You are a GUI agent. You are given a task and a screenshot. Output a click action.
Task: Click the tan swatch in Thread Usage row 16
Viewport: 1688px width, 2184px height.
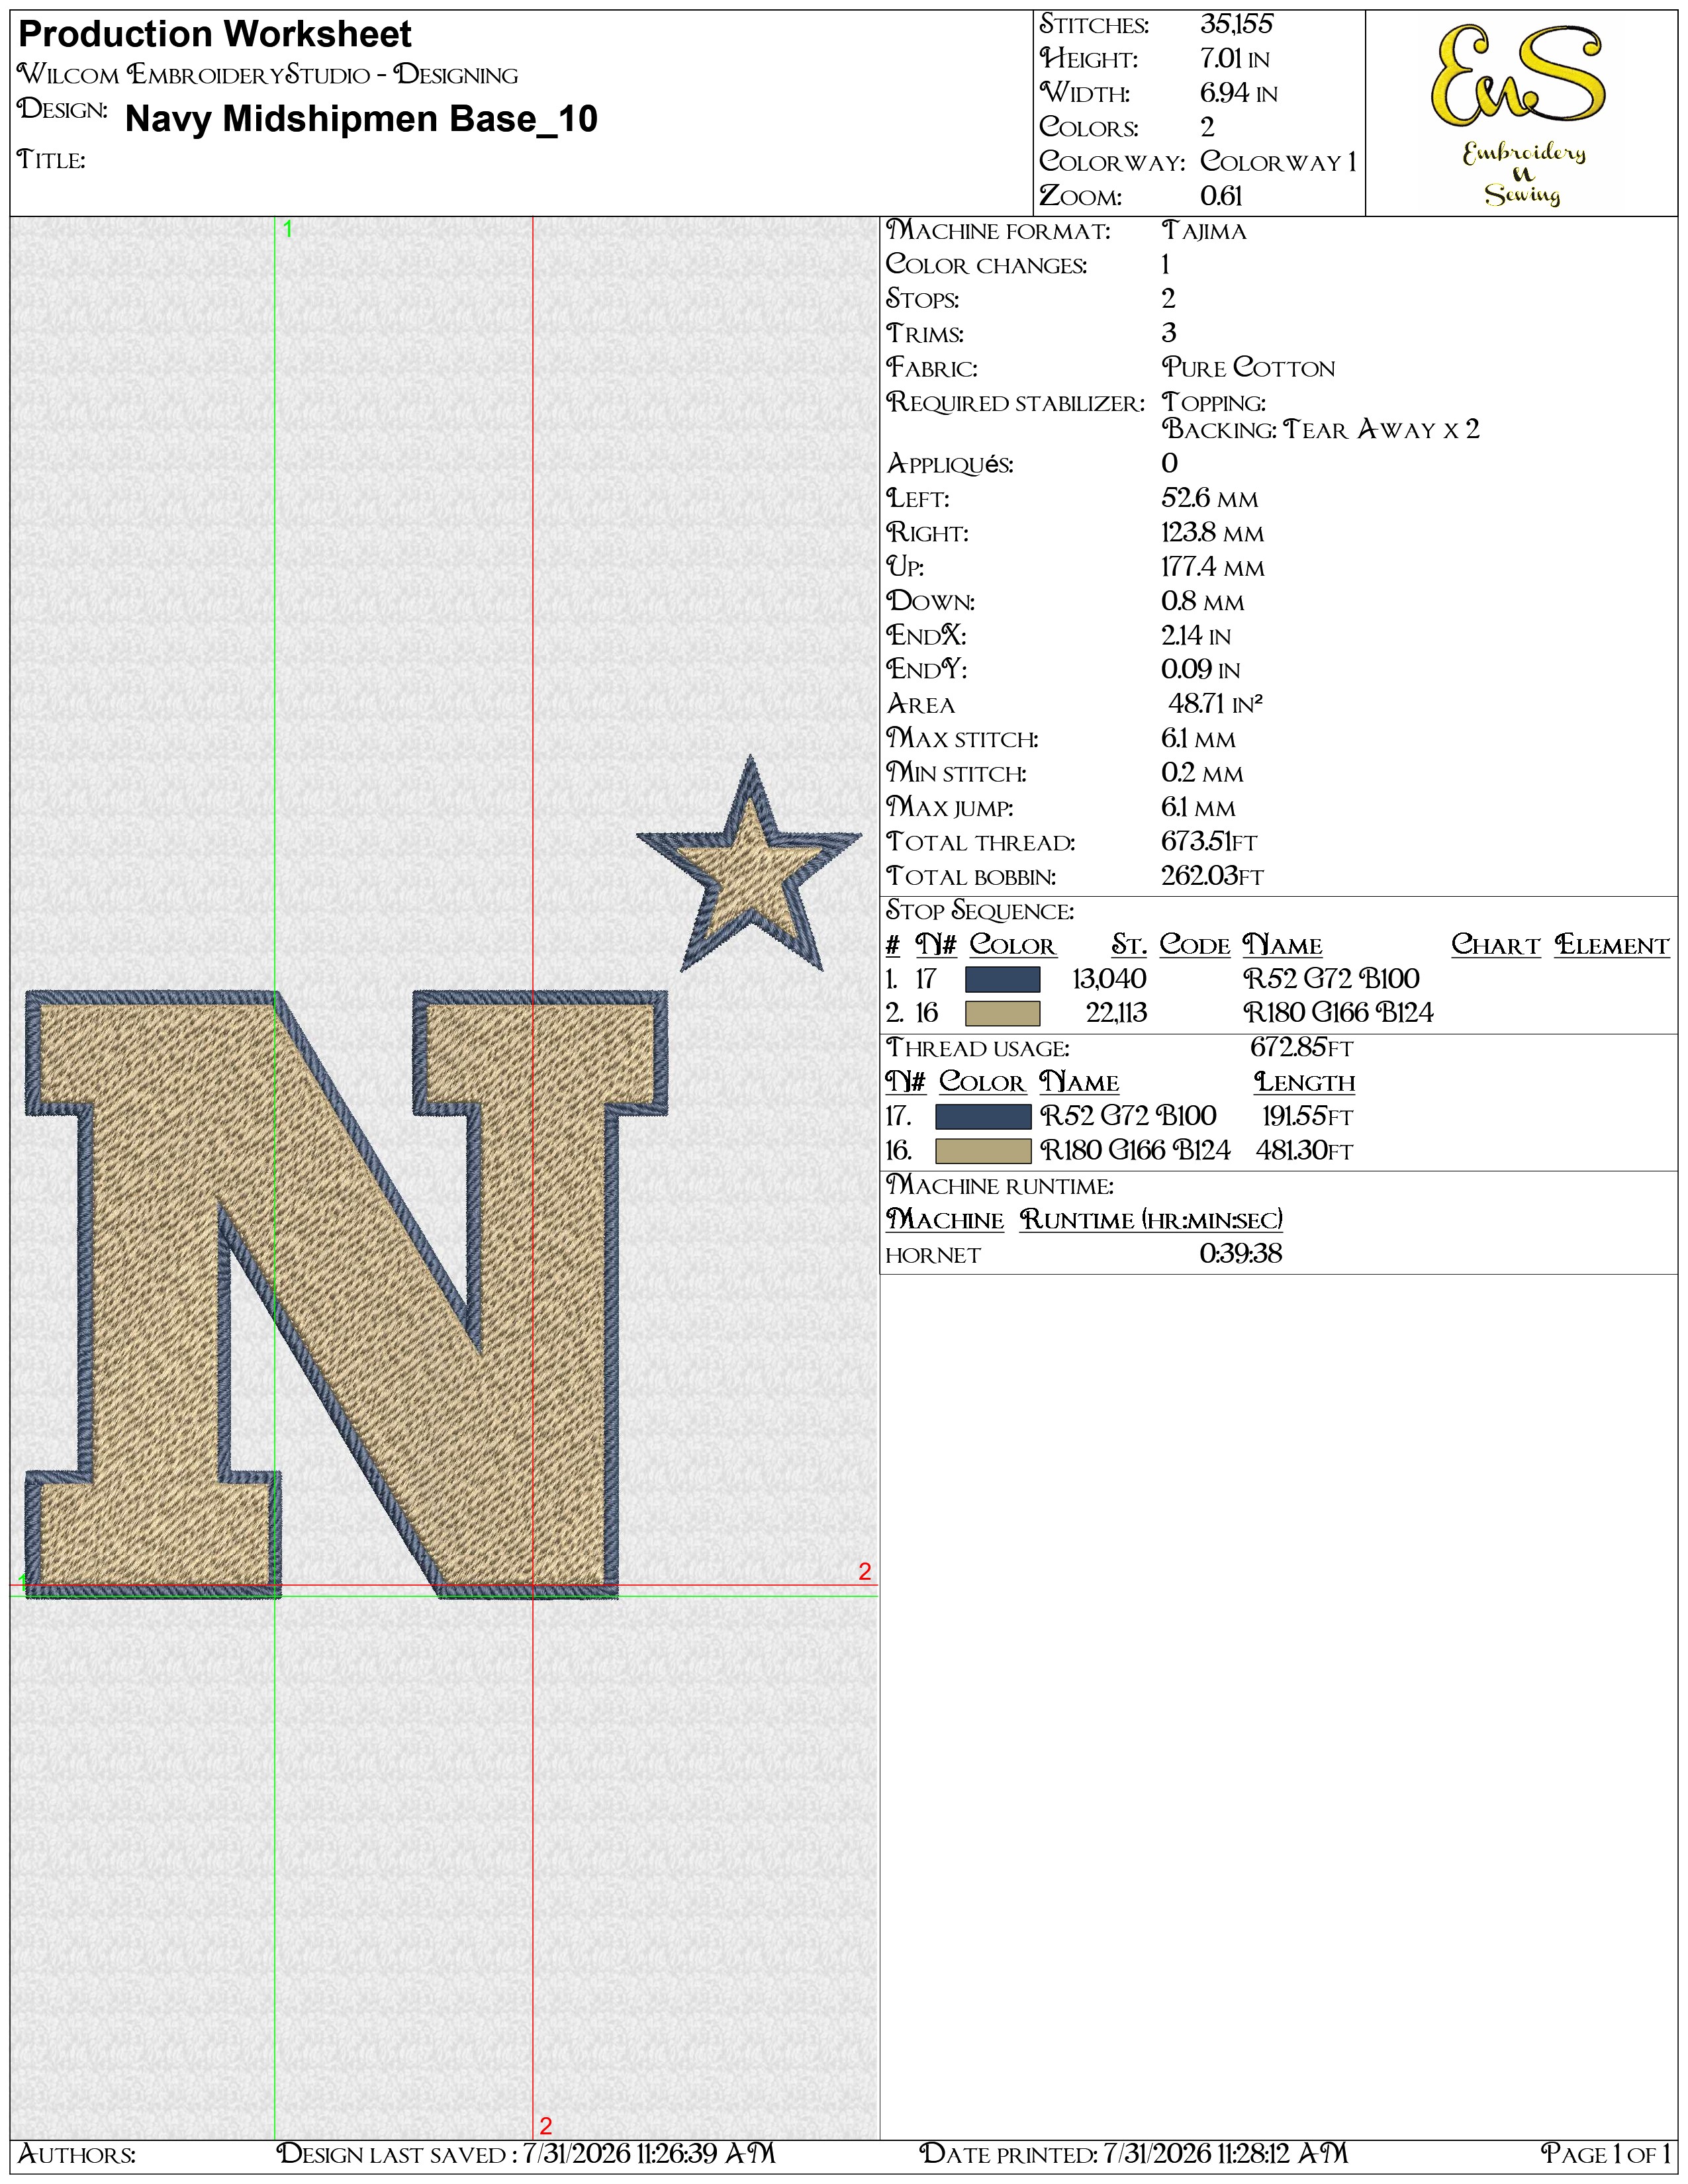(983, 1151)
